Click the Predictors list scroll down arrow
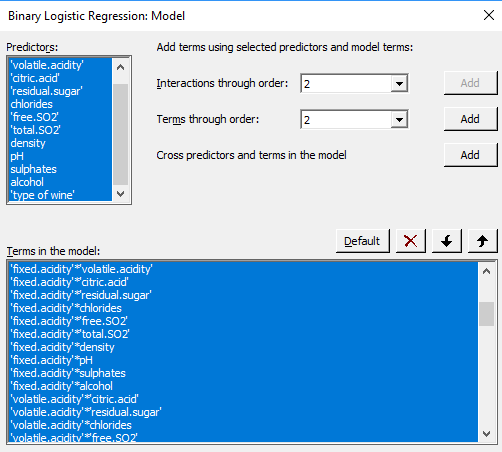 coord(121,194)
